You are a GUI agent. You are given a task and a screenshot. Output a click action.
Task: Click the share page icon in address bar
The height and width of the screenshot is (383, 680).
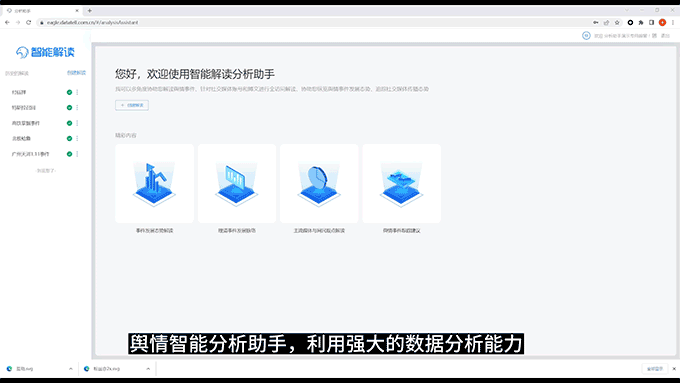coord(606,23)
